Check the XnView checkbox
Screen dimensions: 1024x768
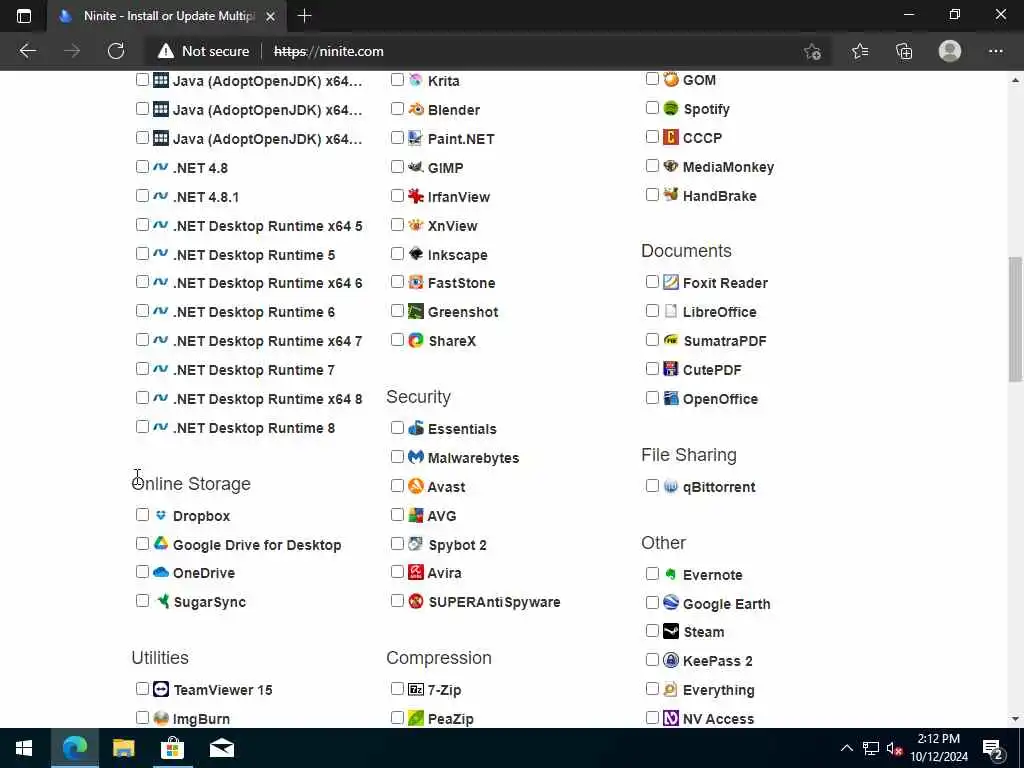397,225
